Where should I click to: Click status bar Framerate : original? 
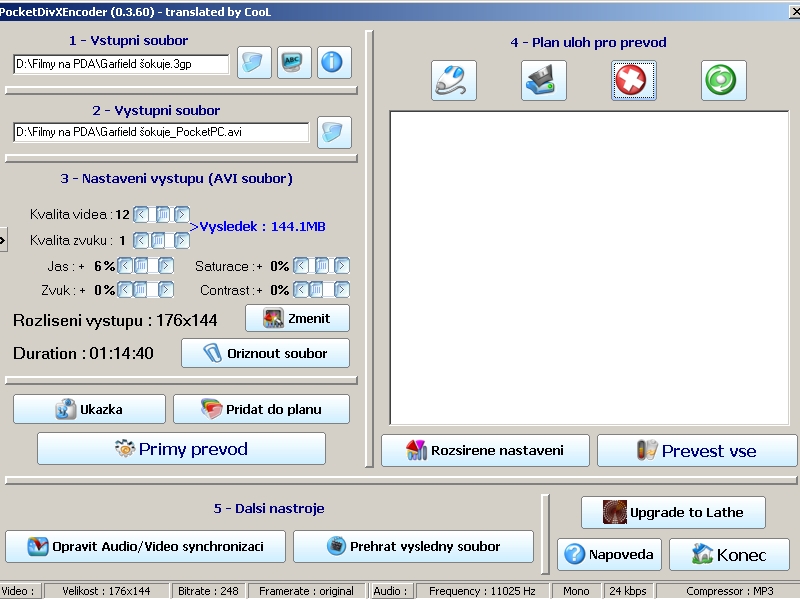(x=306, y=591)
